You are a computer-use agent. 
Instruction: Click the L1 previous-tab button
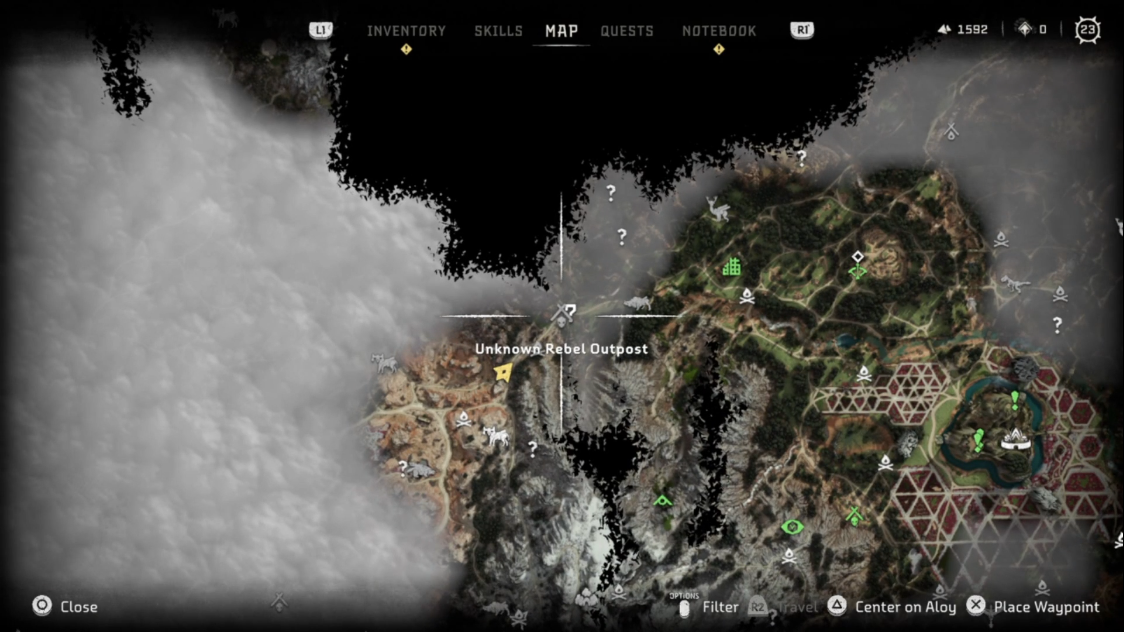(320, 30)
